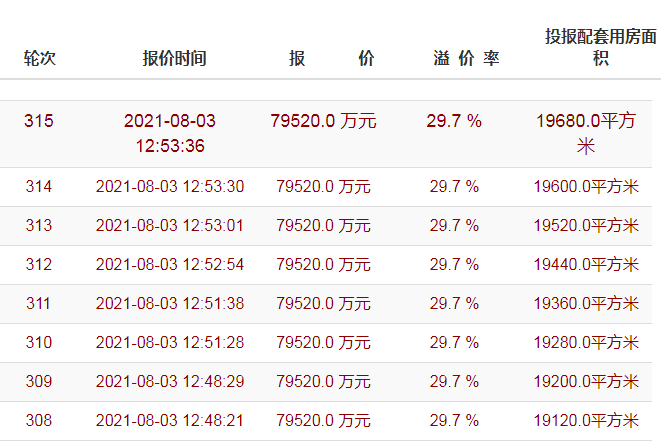The image size is (661, 441).
Task: Click area value 19600.0平方米
Action: click(586, 186)
